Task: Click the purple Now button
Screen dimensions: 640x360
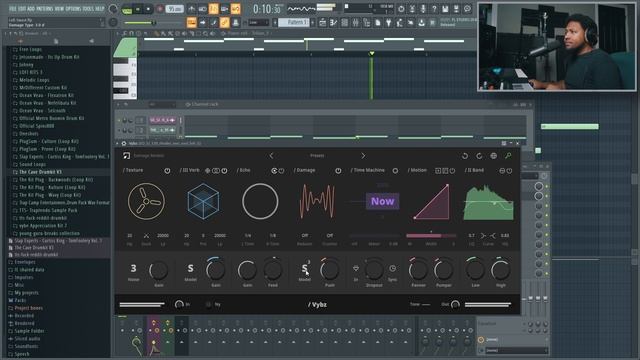Action: click(382, 201)
